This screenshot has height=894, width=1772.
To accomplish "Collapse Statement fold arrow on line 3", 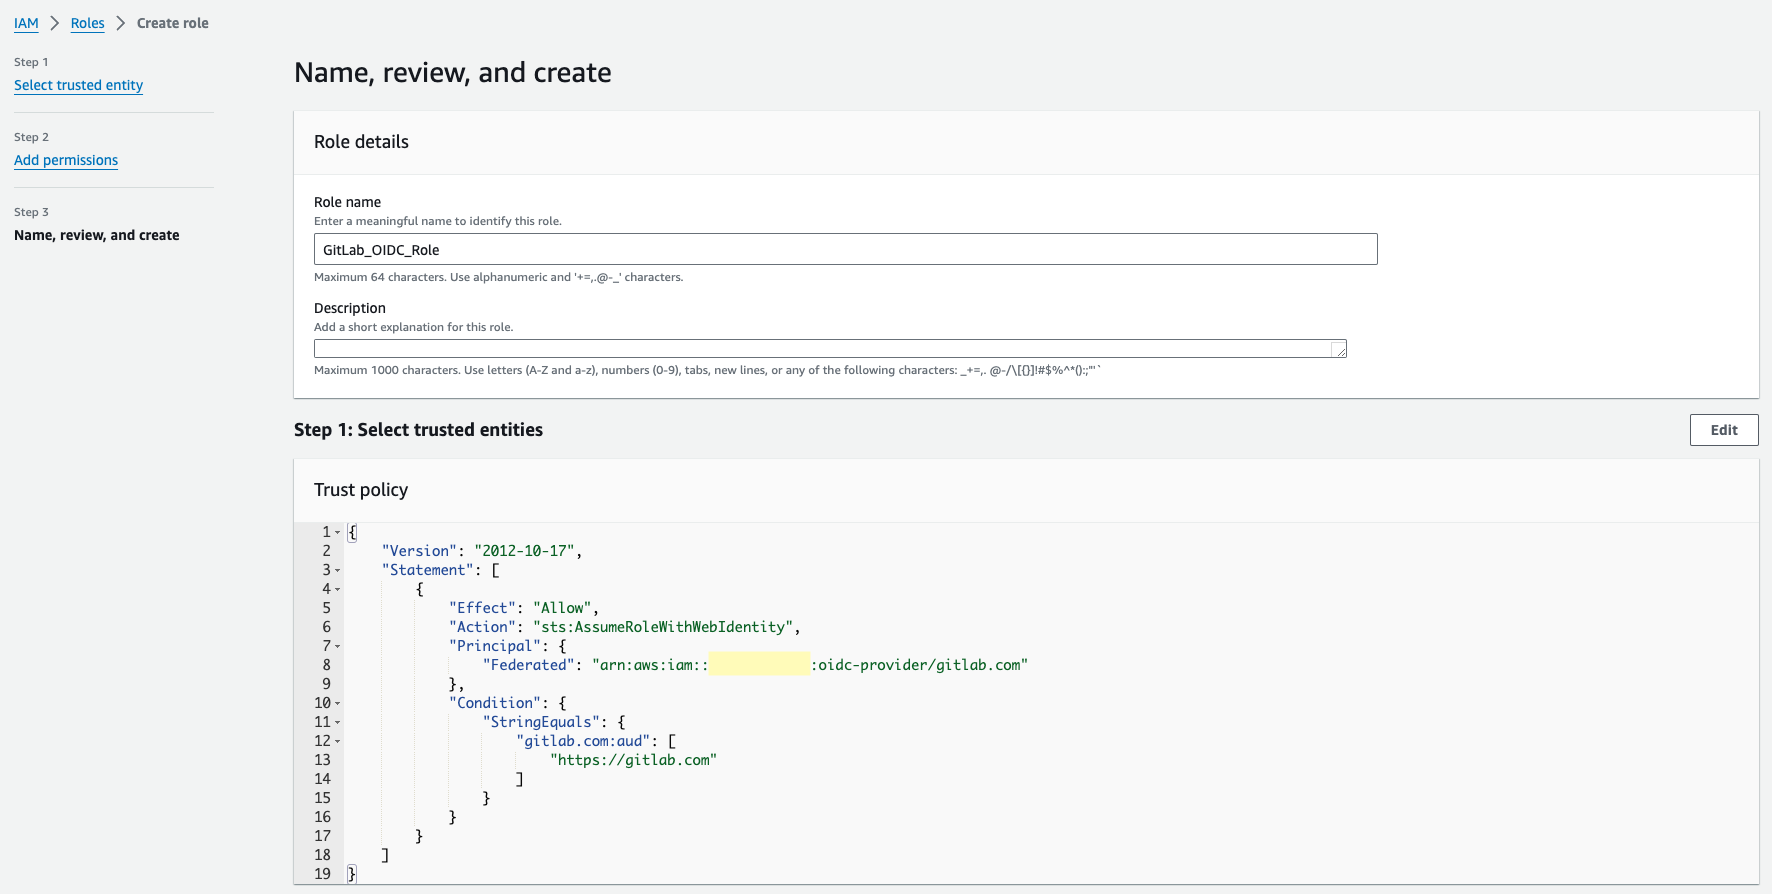I will point(337,571).
